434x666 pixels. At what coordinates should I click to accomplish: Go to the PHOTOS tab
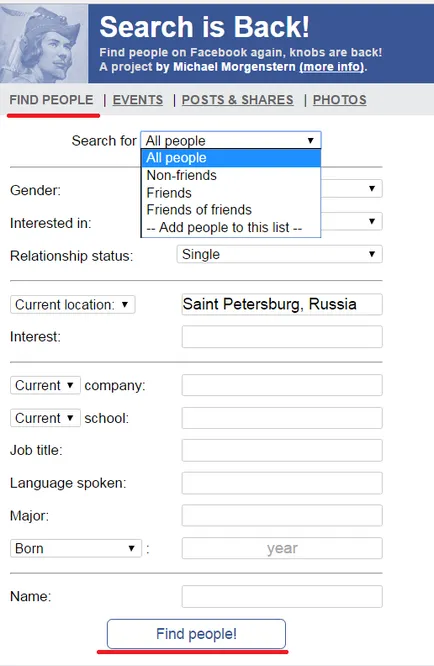339,100
